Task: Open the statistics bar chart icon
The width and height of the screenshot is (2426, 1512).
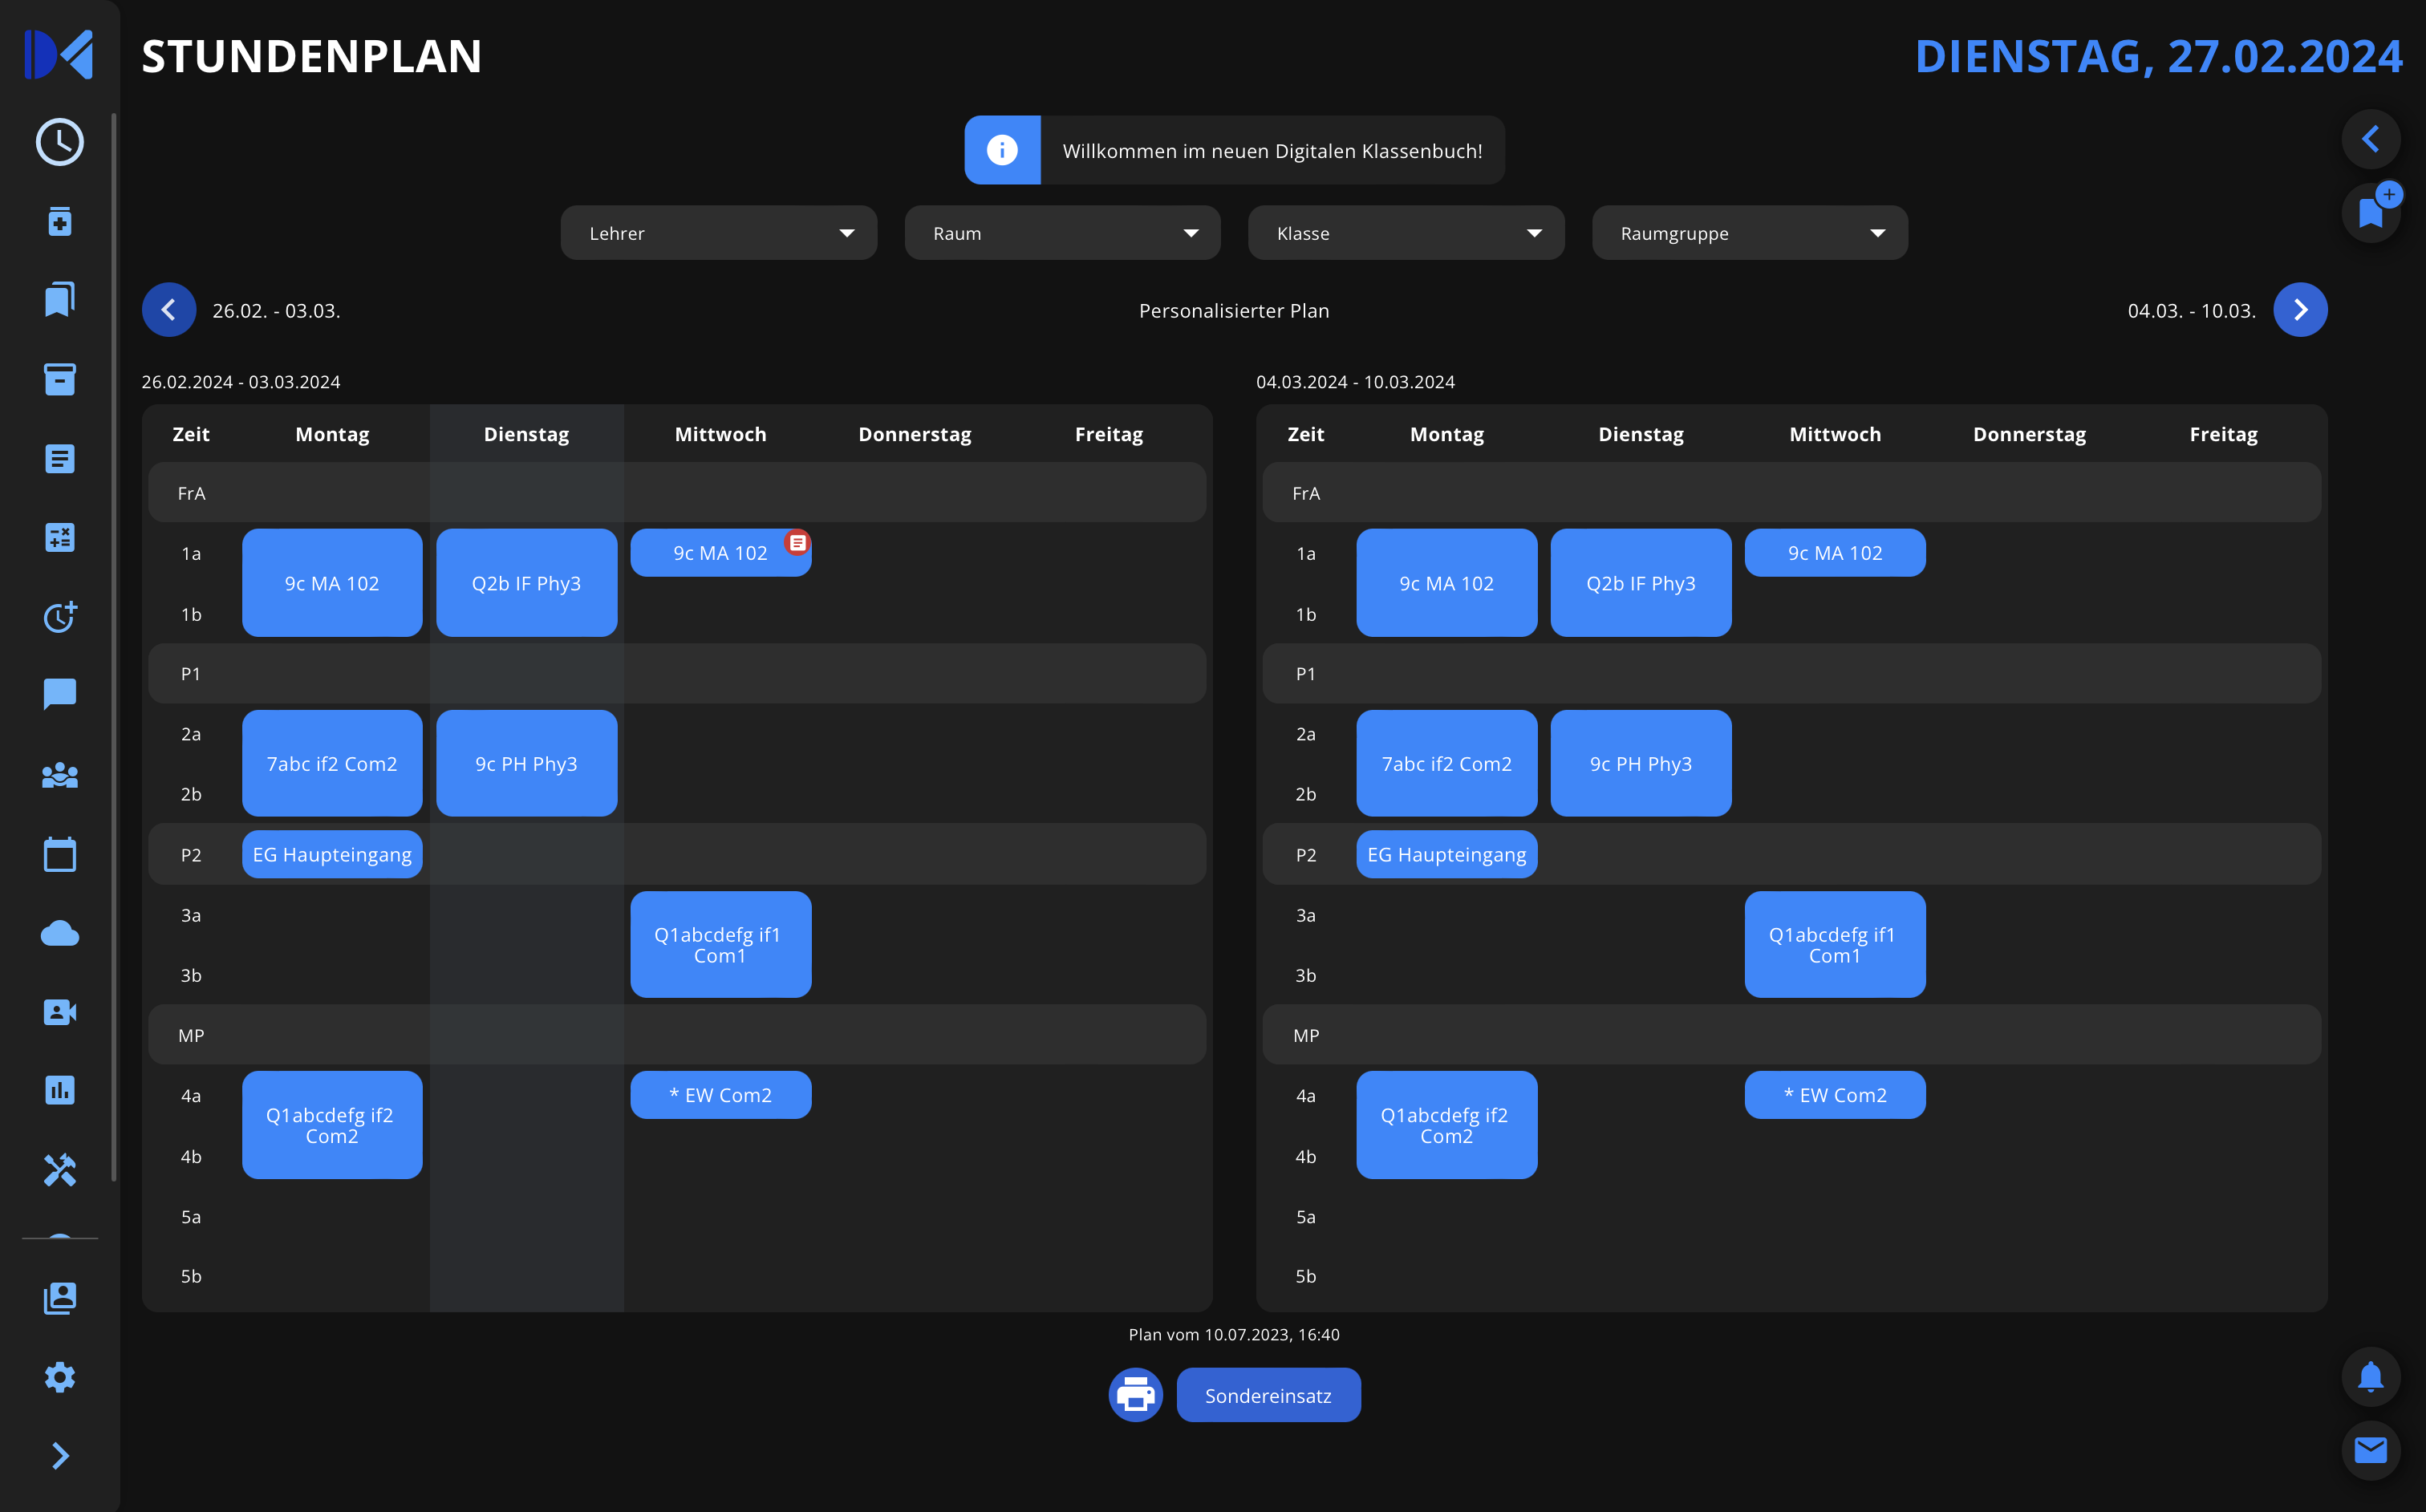Action: pyautogui.click(x=59, y=1090)
